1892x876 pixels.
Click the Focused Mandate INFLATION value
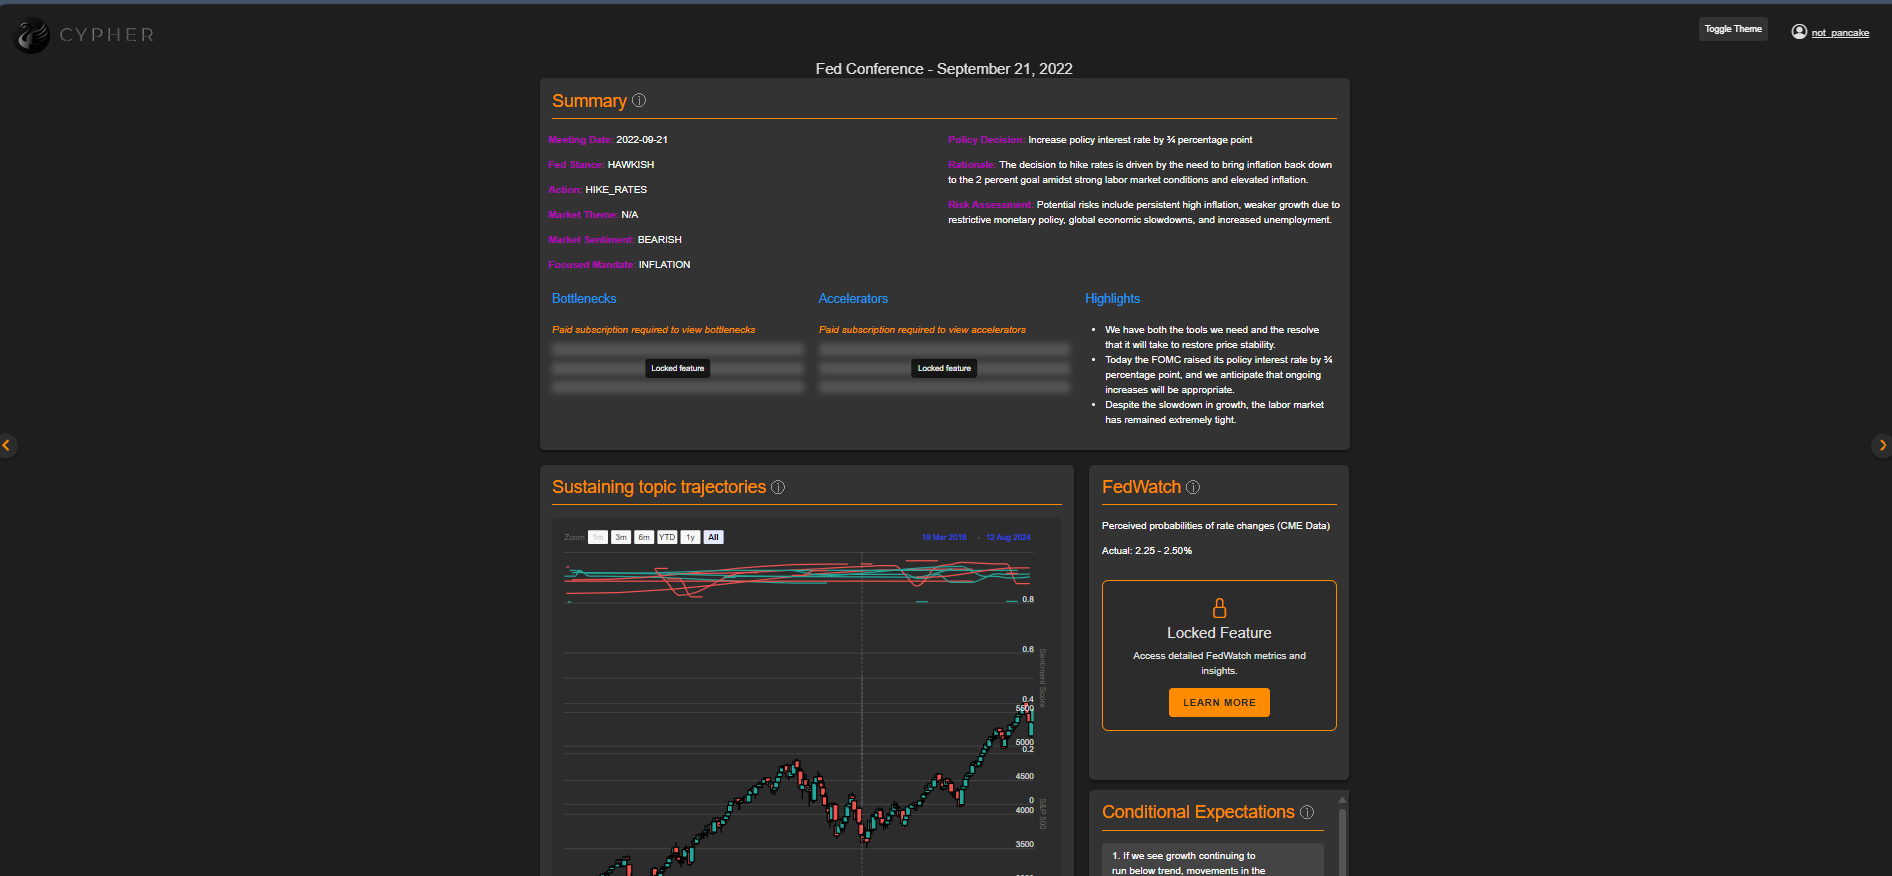coord(665,265)
